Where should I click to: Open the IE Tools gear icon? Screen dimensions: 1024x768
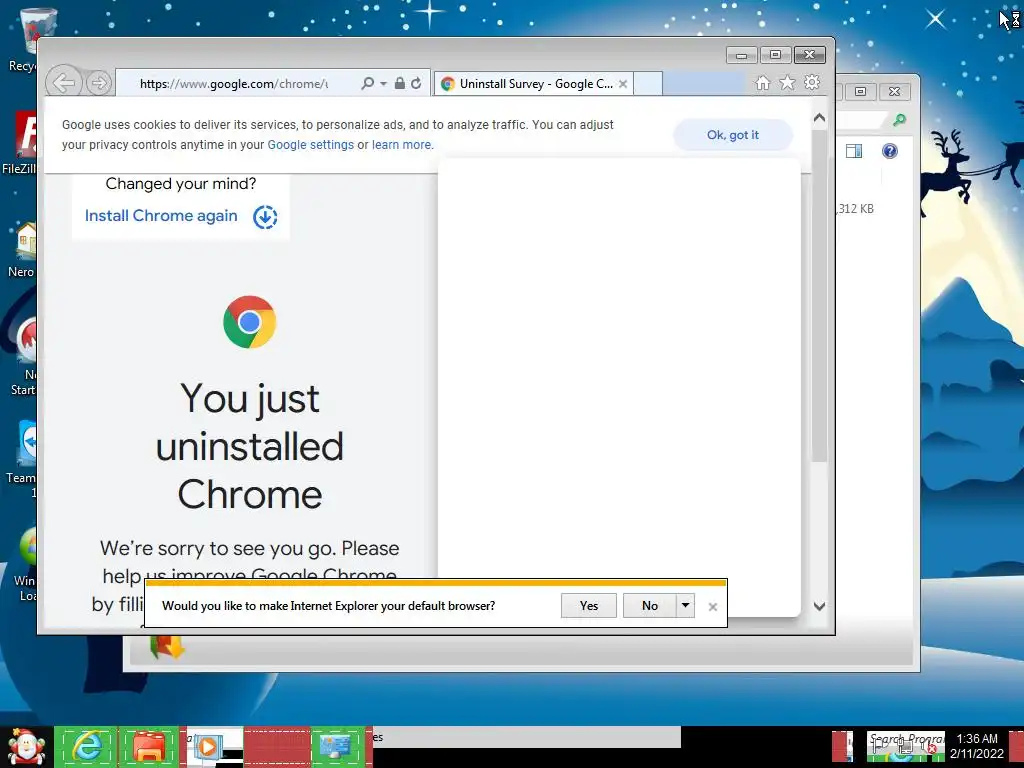(x=812, y=82)
